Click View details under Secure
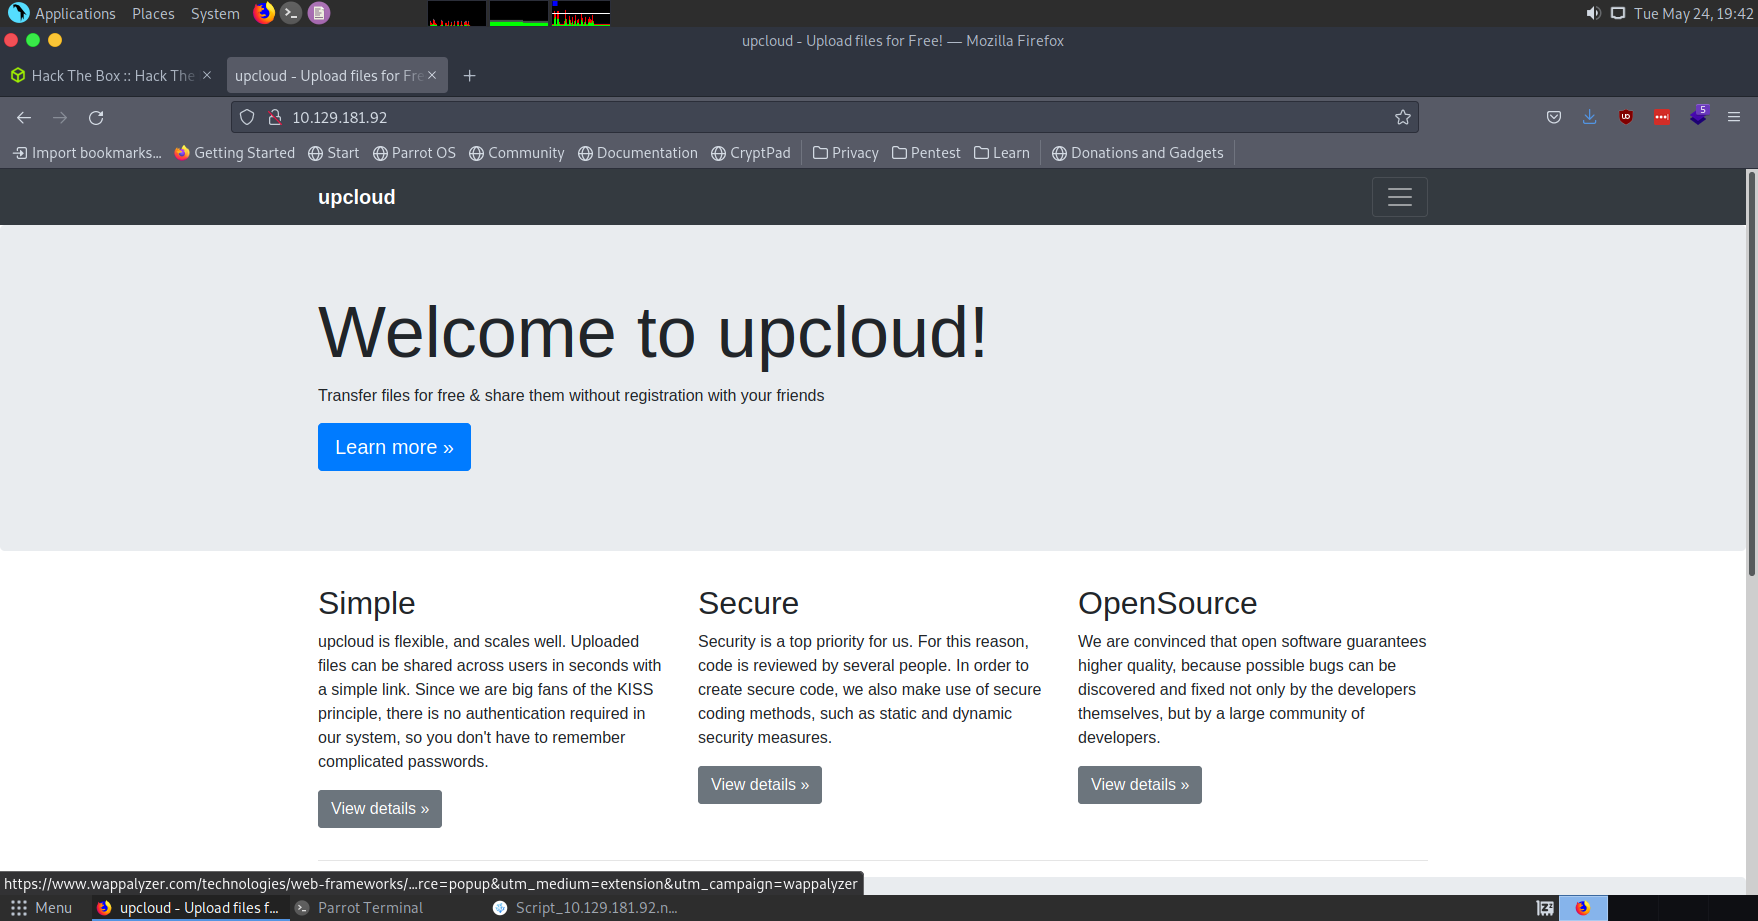This screenshot has width=1758, height=921. (760, 785)
